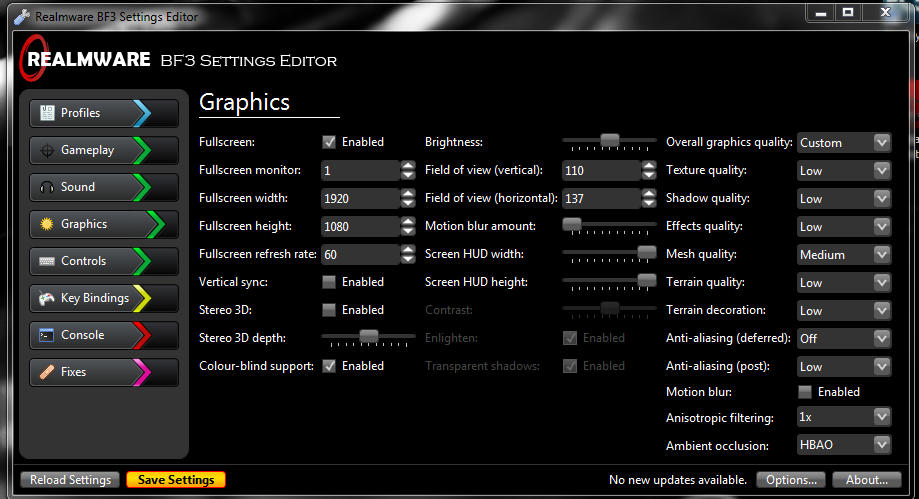Click the Fixes bandage icon
Image resolution: width=919 pixels, height=499 pixels.
(47, 372)
